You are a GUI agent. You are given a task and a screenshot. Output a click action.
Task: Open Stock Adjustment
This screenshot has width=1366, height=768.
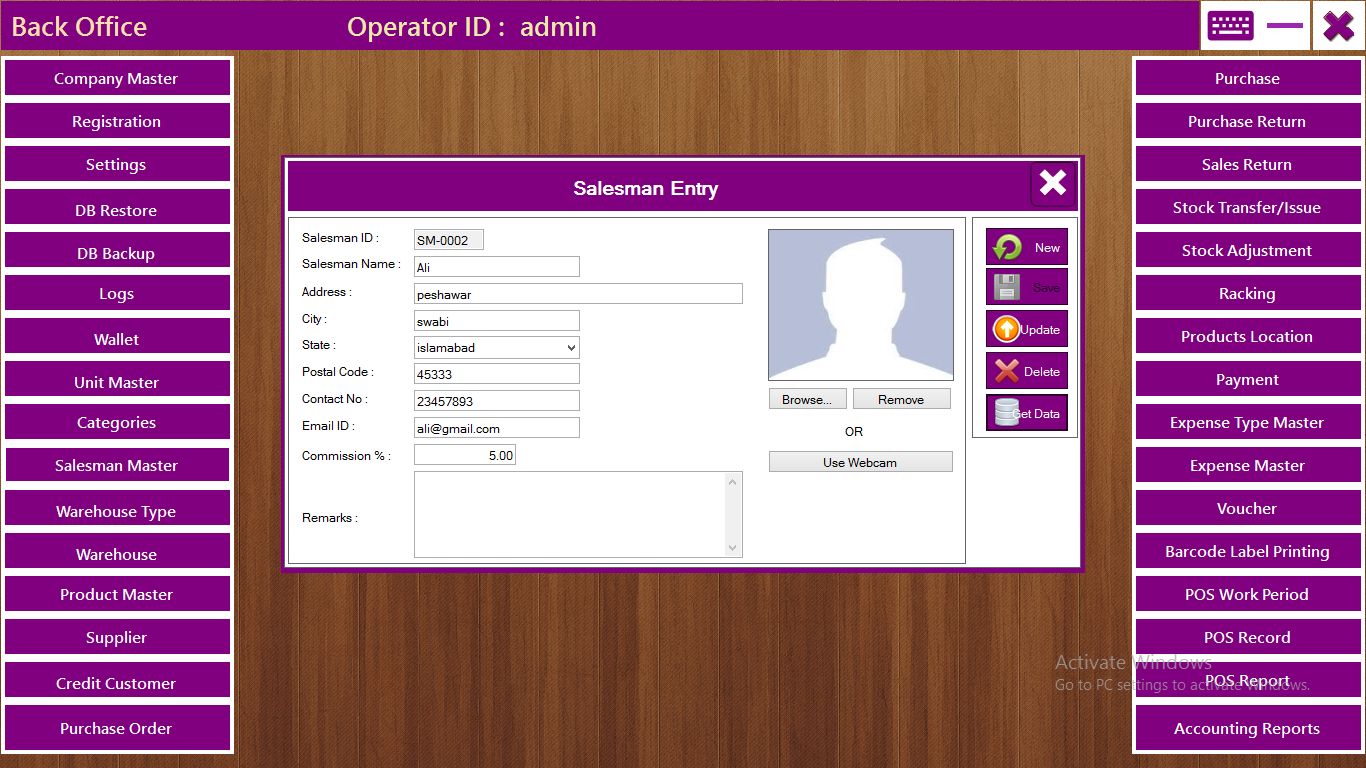point(1247,250)
